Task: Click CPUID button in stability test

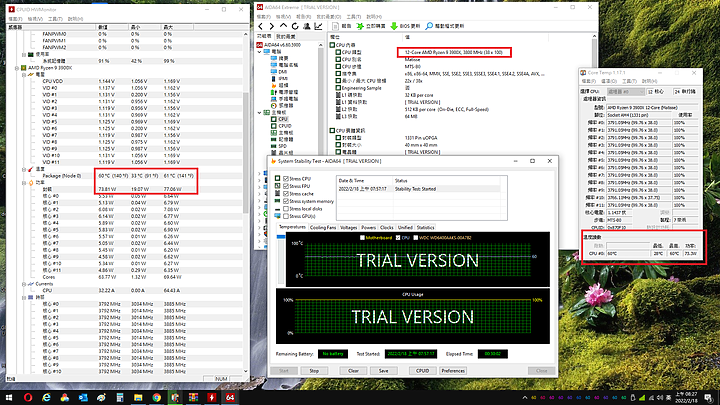Action: pyautogui.click(x=422, y=371)
